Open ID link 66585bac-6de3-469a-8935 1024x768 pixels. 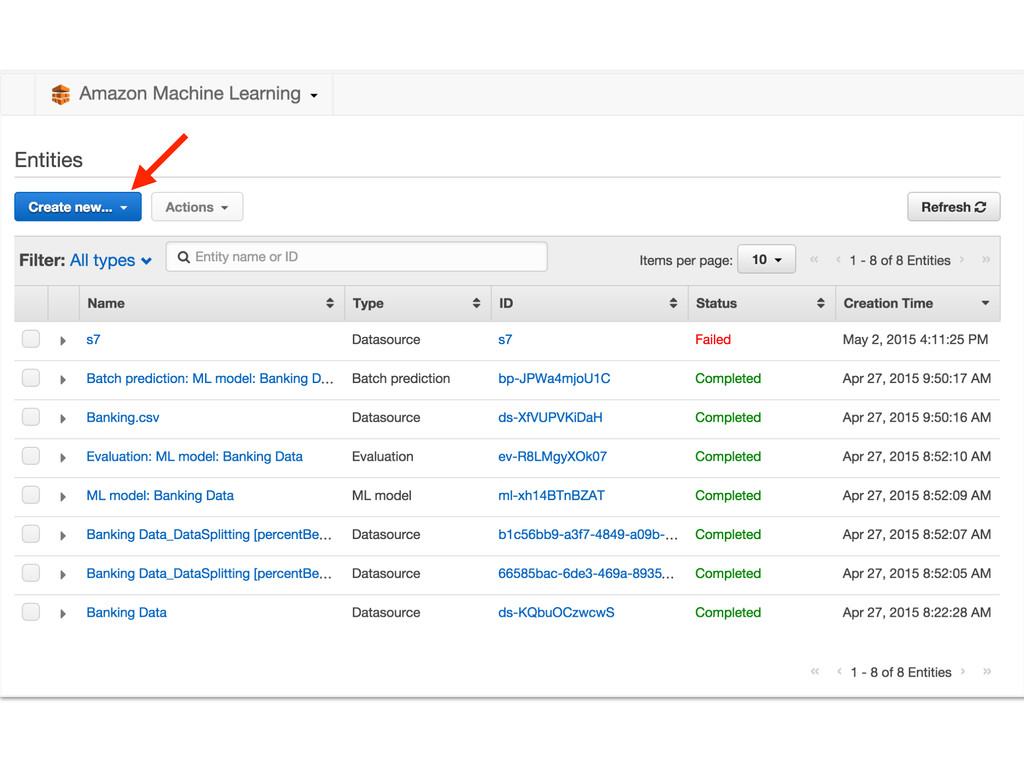[586, 573]
